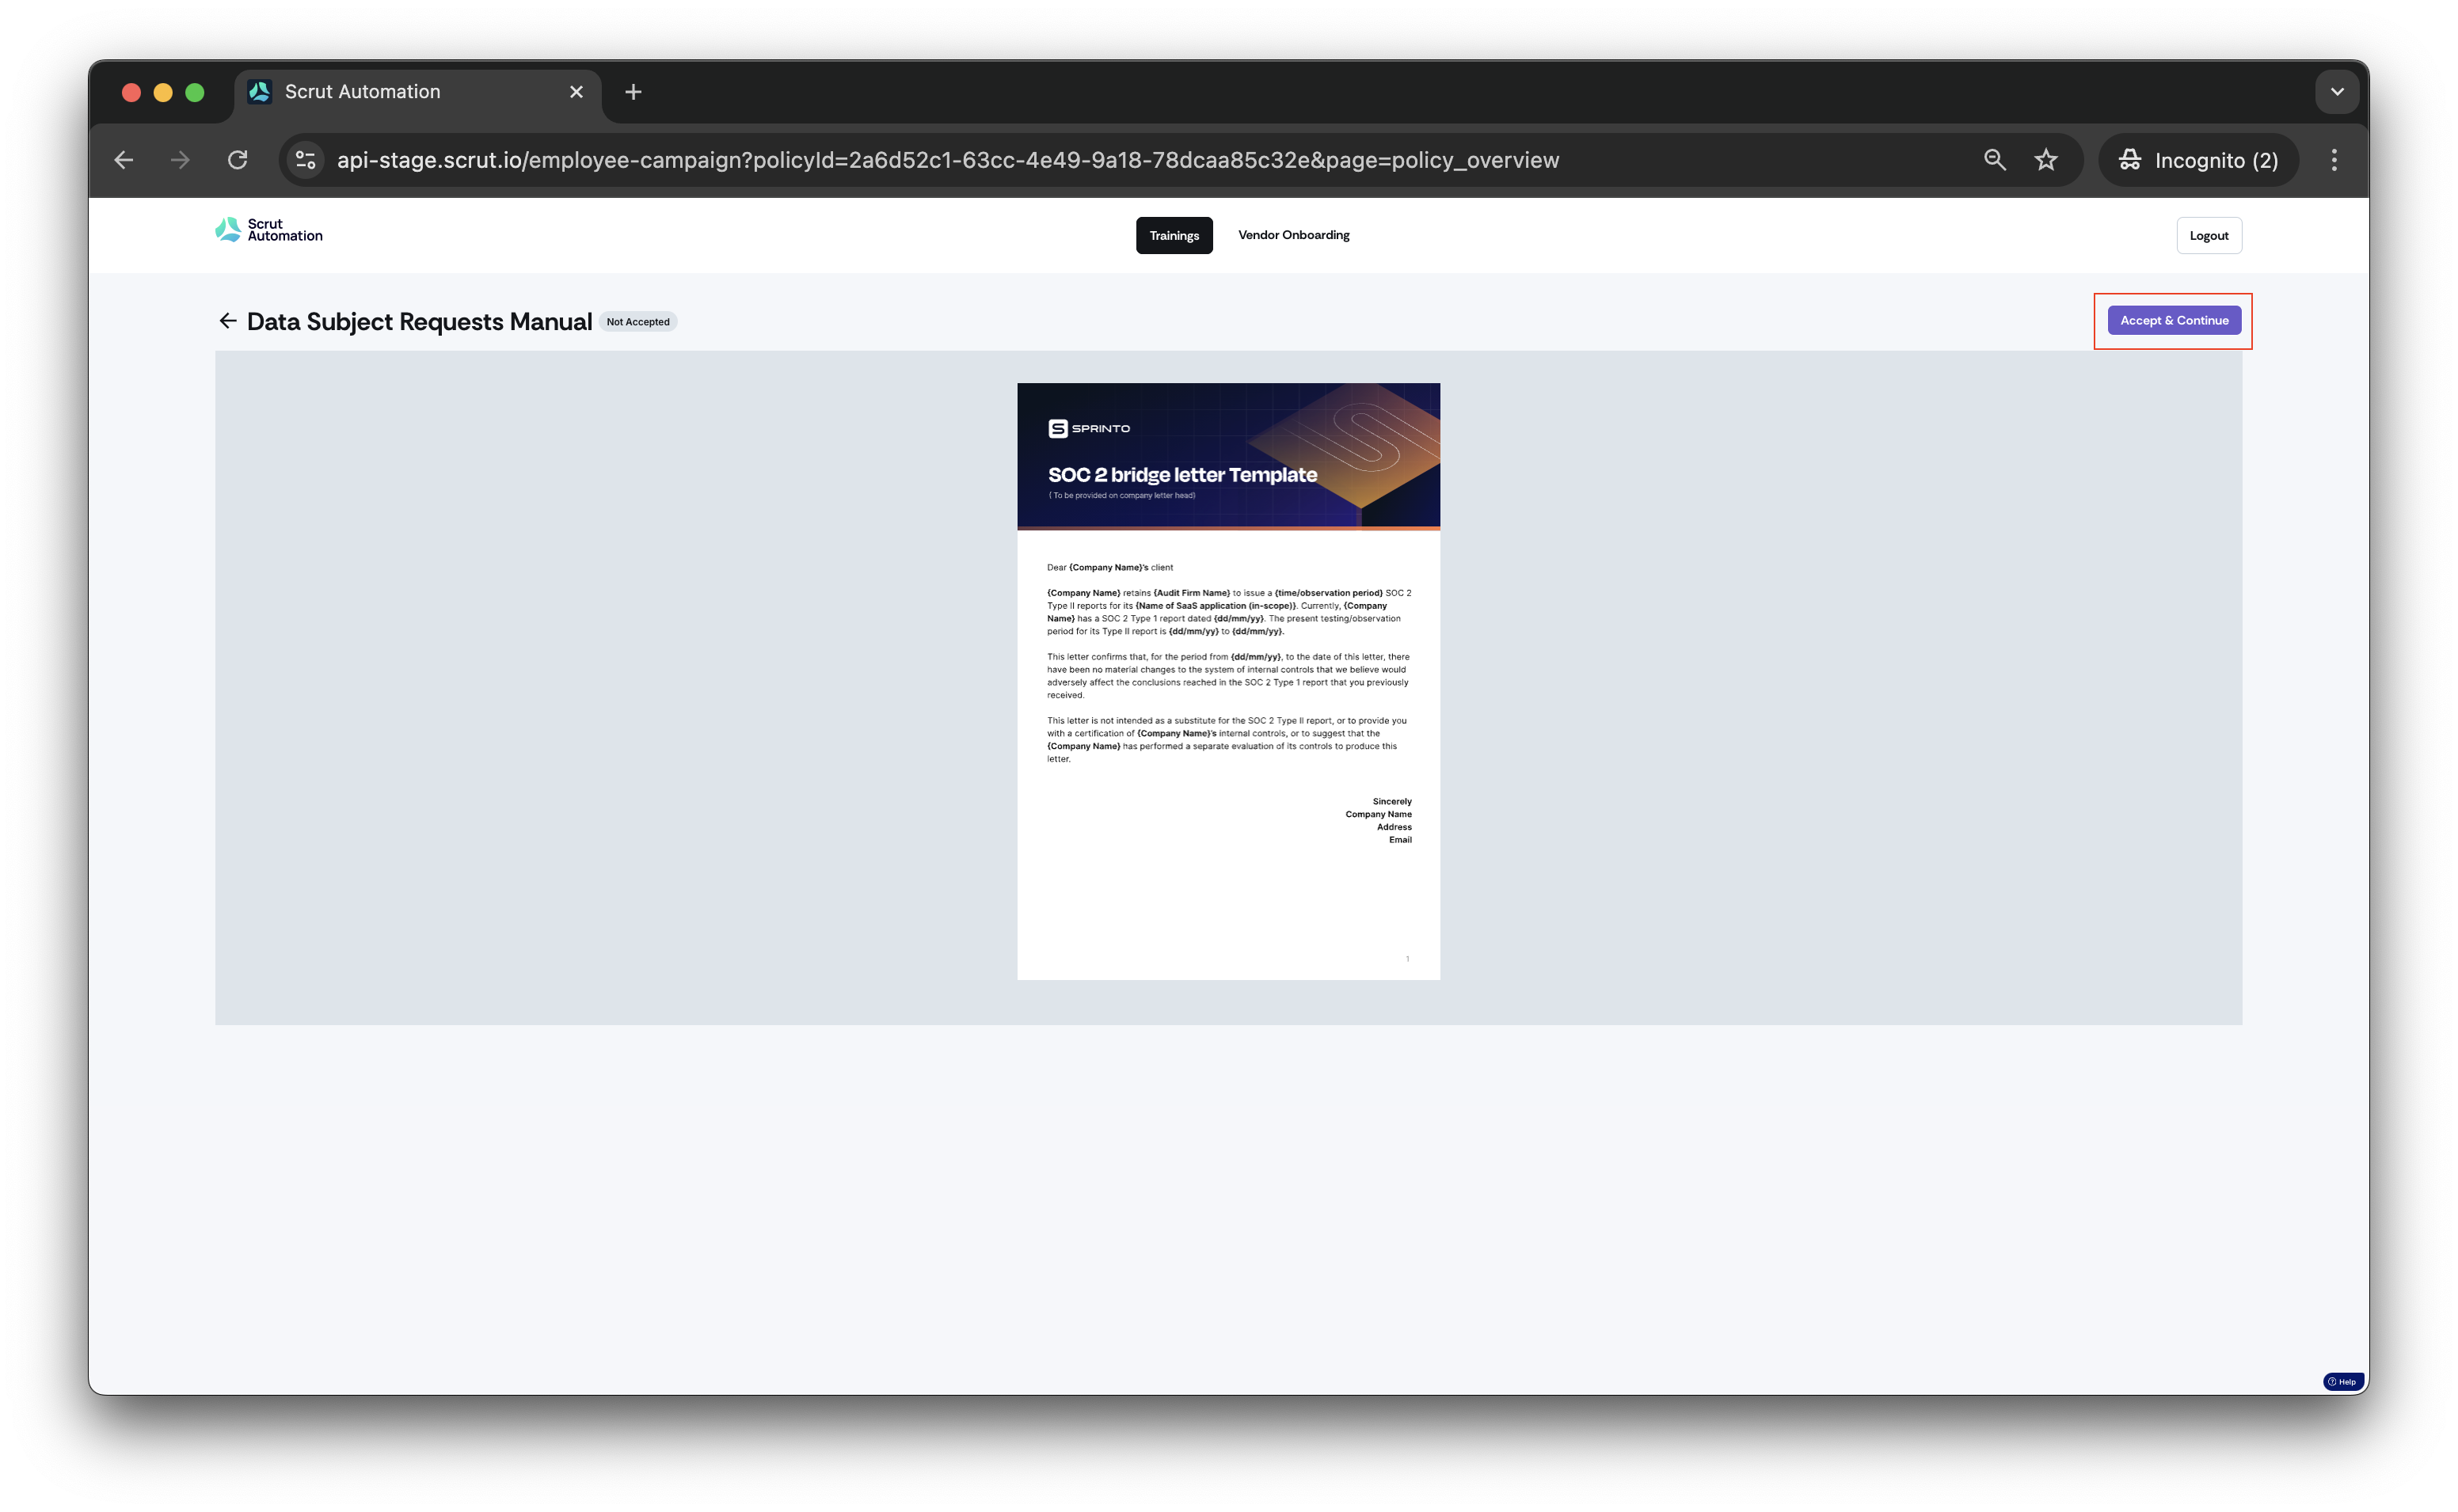Viewport: 2458px width, 1512px height.
Task: Reload the page with the browser refresh icon
Action: pyautogui.click(x=237, y=160)
